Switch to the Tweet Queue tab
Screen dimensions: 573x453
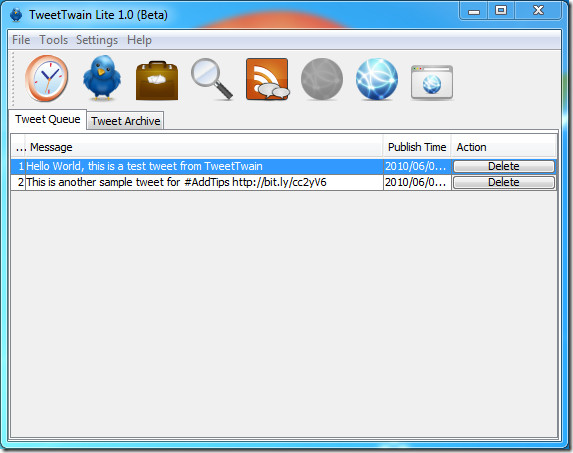point(48,119)
